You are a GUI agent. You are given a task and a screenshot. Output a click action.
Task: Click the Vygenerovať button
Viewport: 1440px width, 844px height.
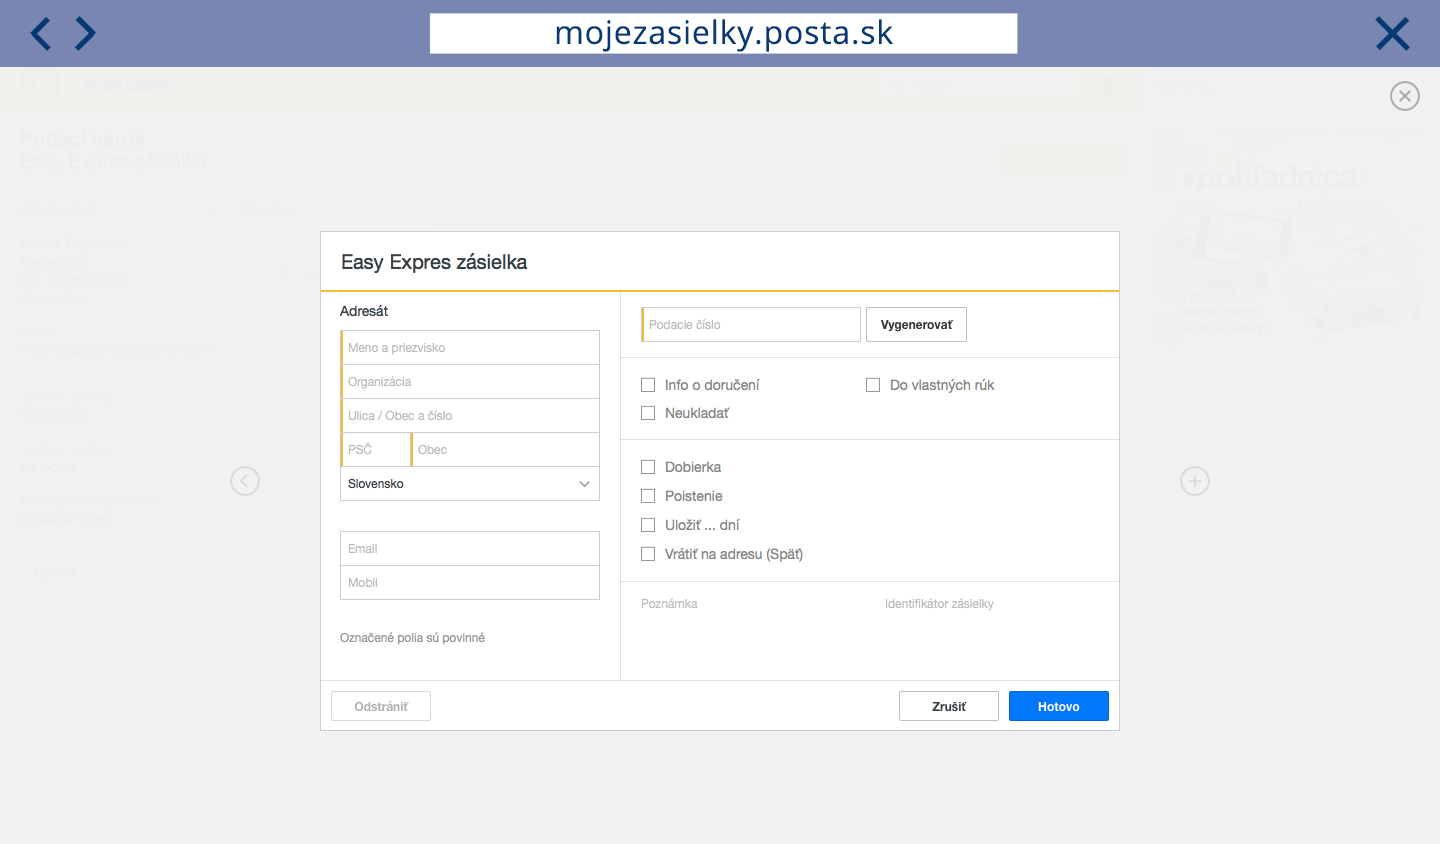916,325
